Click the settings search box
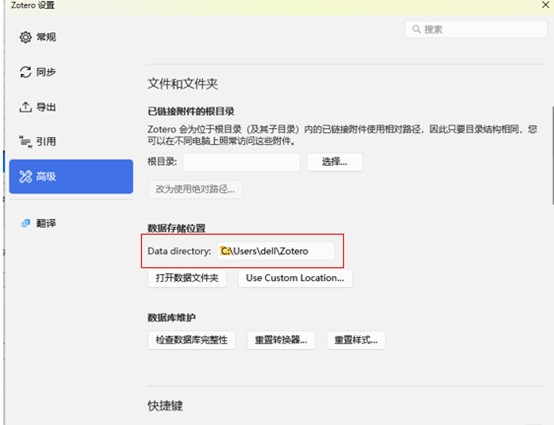 tap(476, 29)
